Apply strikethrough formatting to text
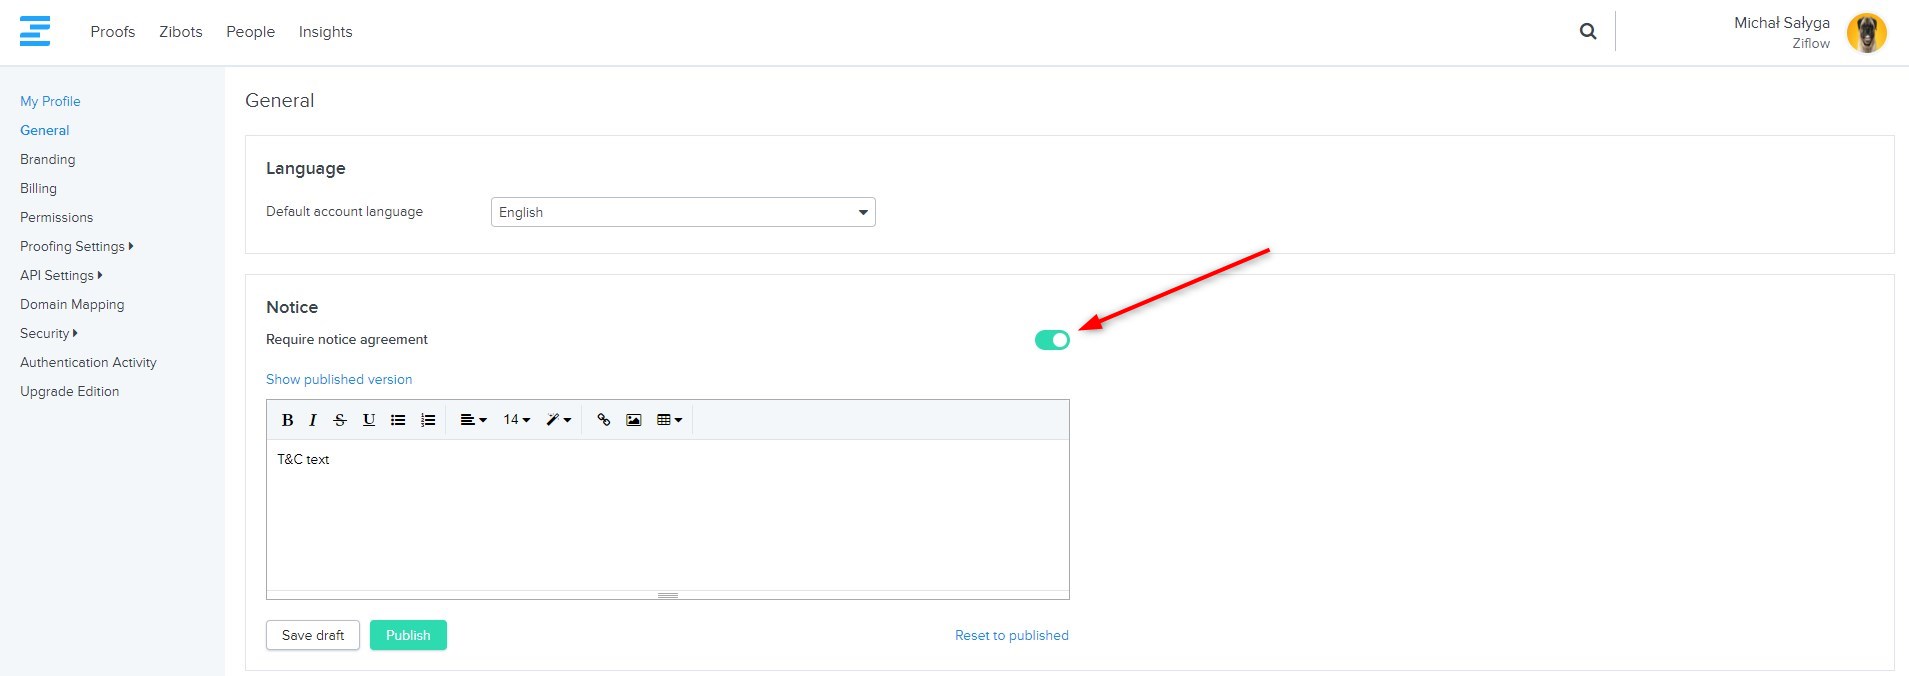This screenshot has height=676, width=1909. [340, 420]
